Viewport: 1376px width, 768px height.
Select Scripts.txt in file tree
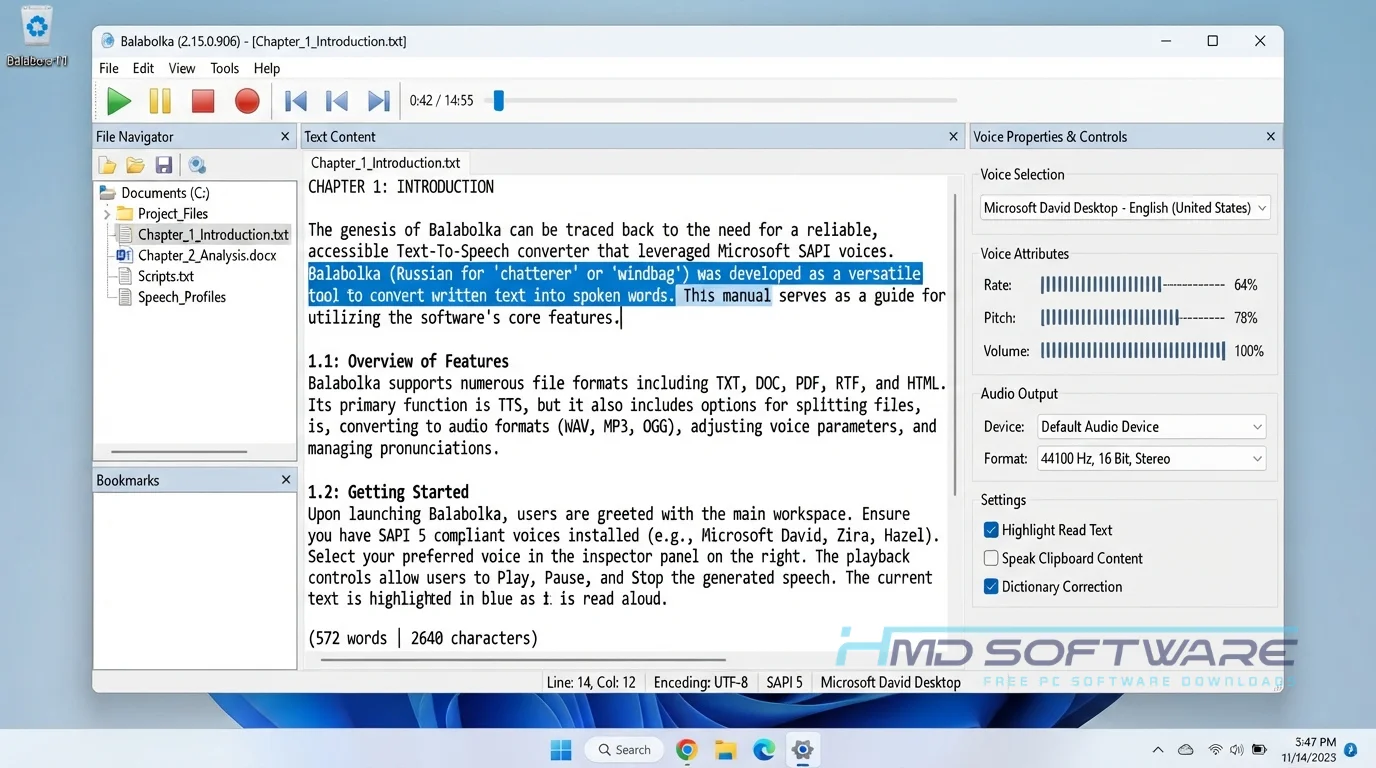click(x=166, y=277)
